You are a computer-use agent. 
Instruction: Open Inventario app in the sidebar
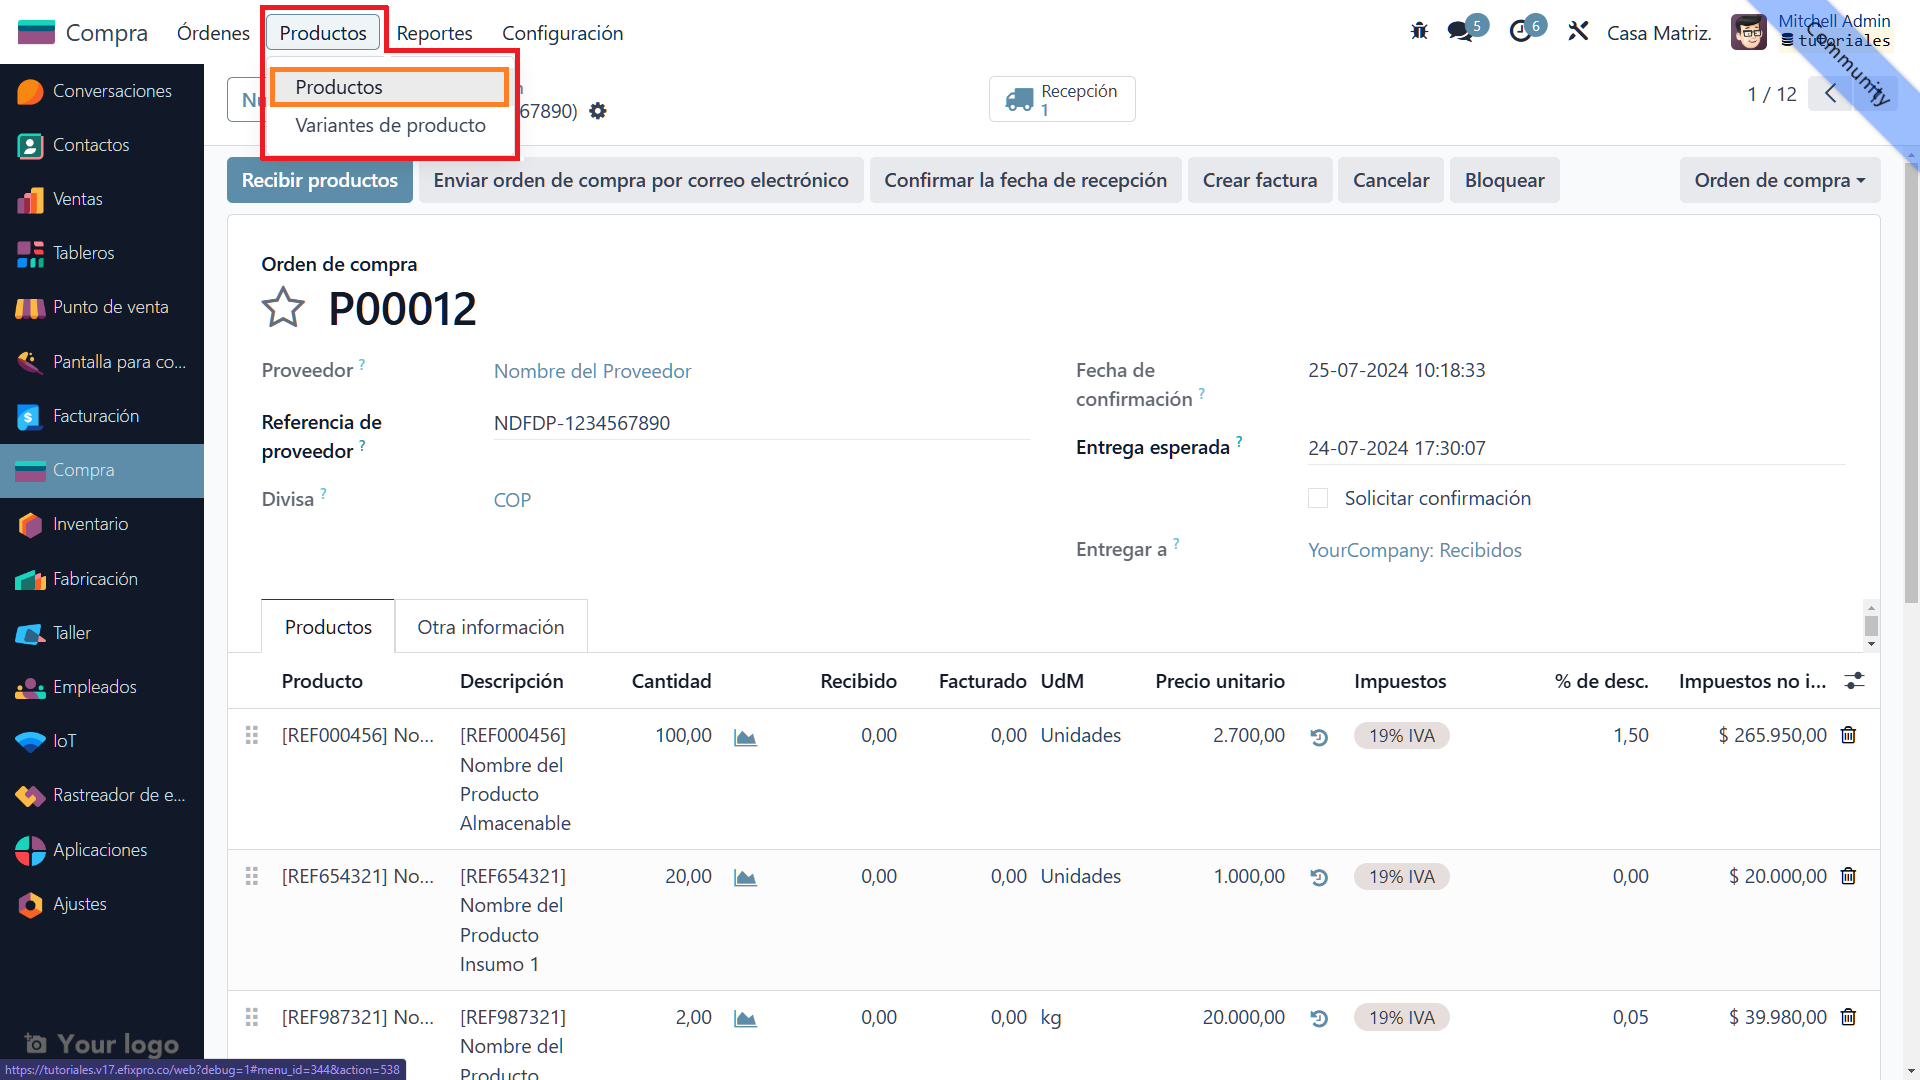click(x=90, y=524)
